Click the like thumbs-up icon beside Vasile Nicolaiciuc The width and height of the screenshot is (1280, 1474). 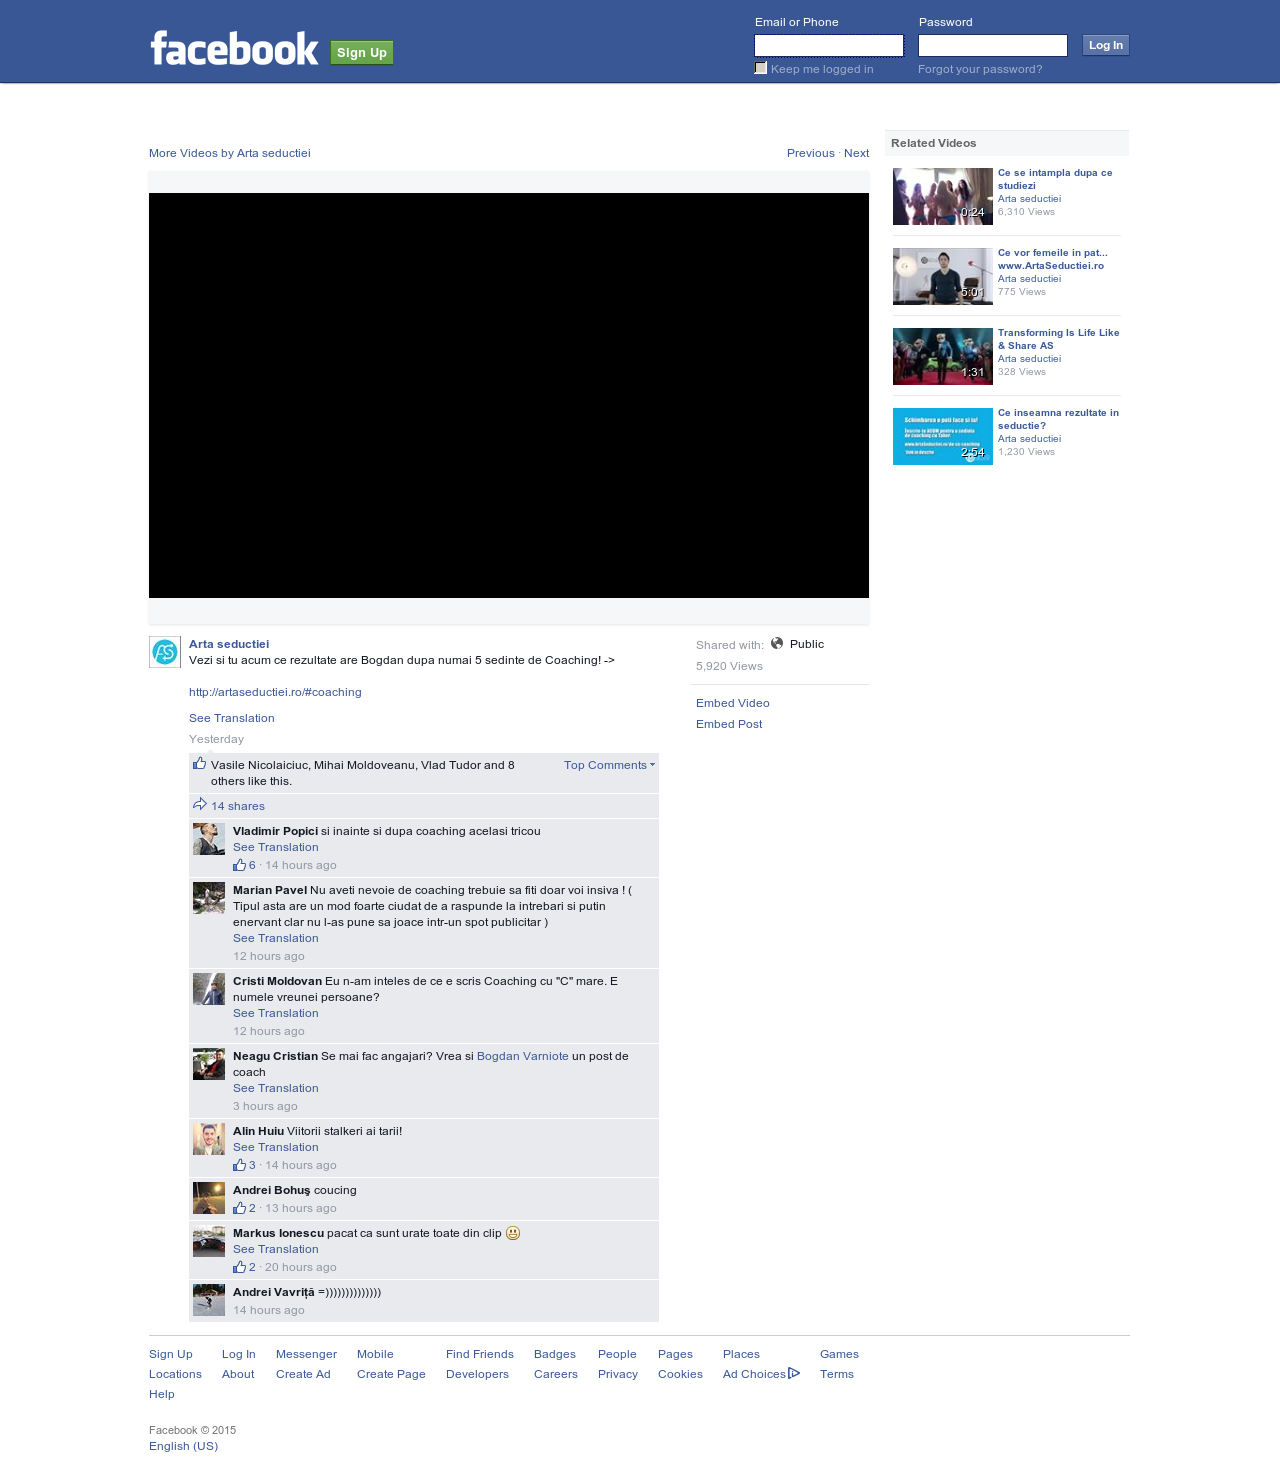point(199,764)
